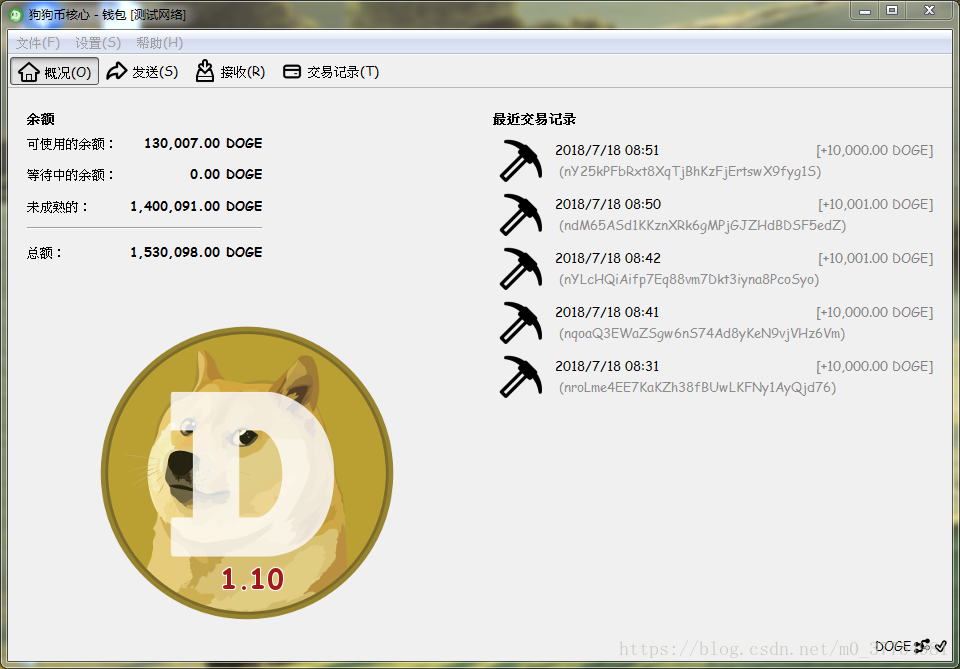The height and width of the screenshot is (669, 960).
Task: Click the Dogecoin app icon in title bar
Action: tap(16, 15)
